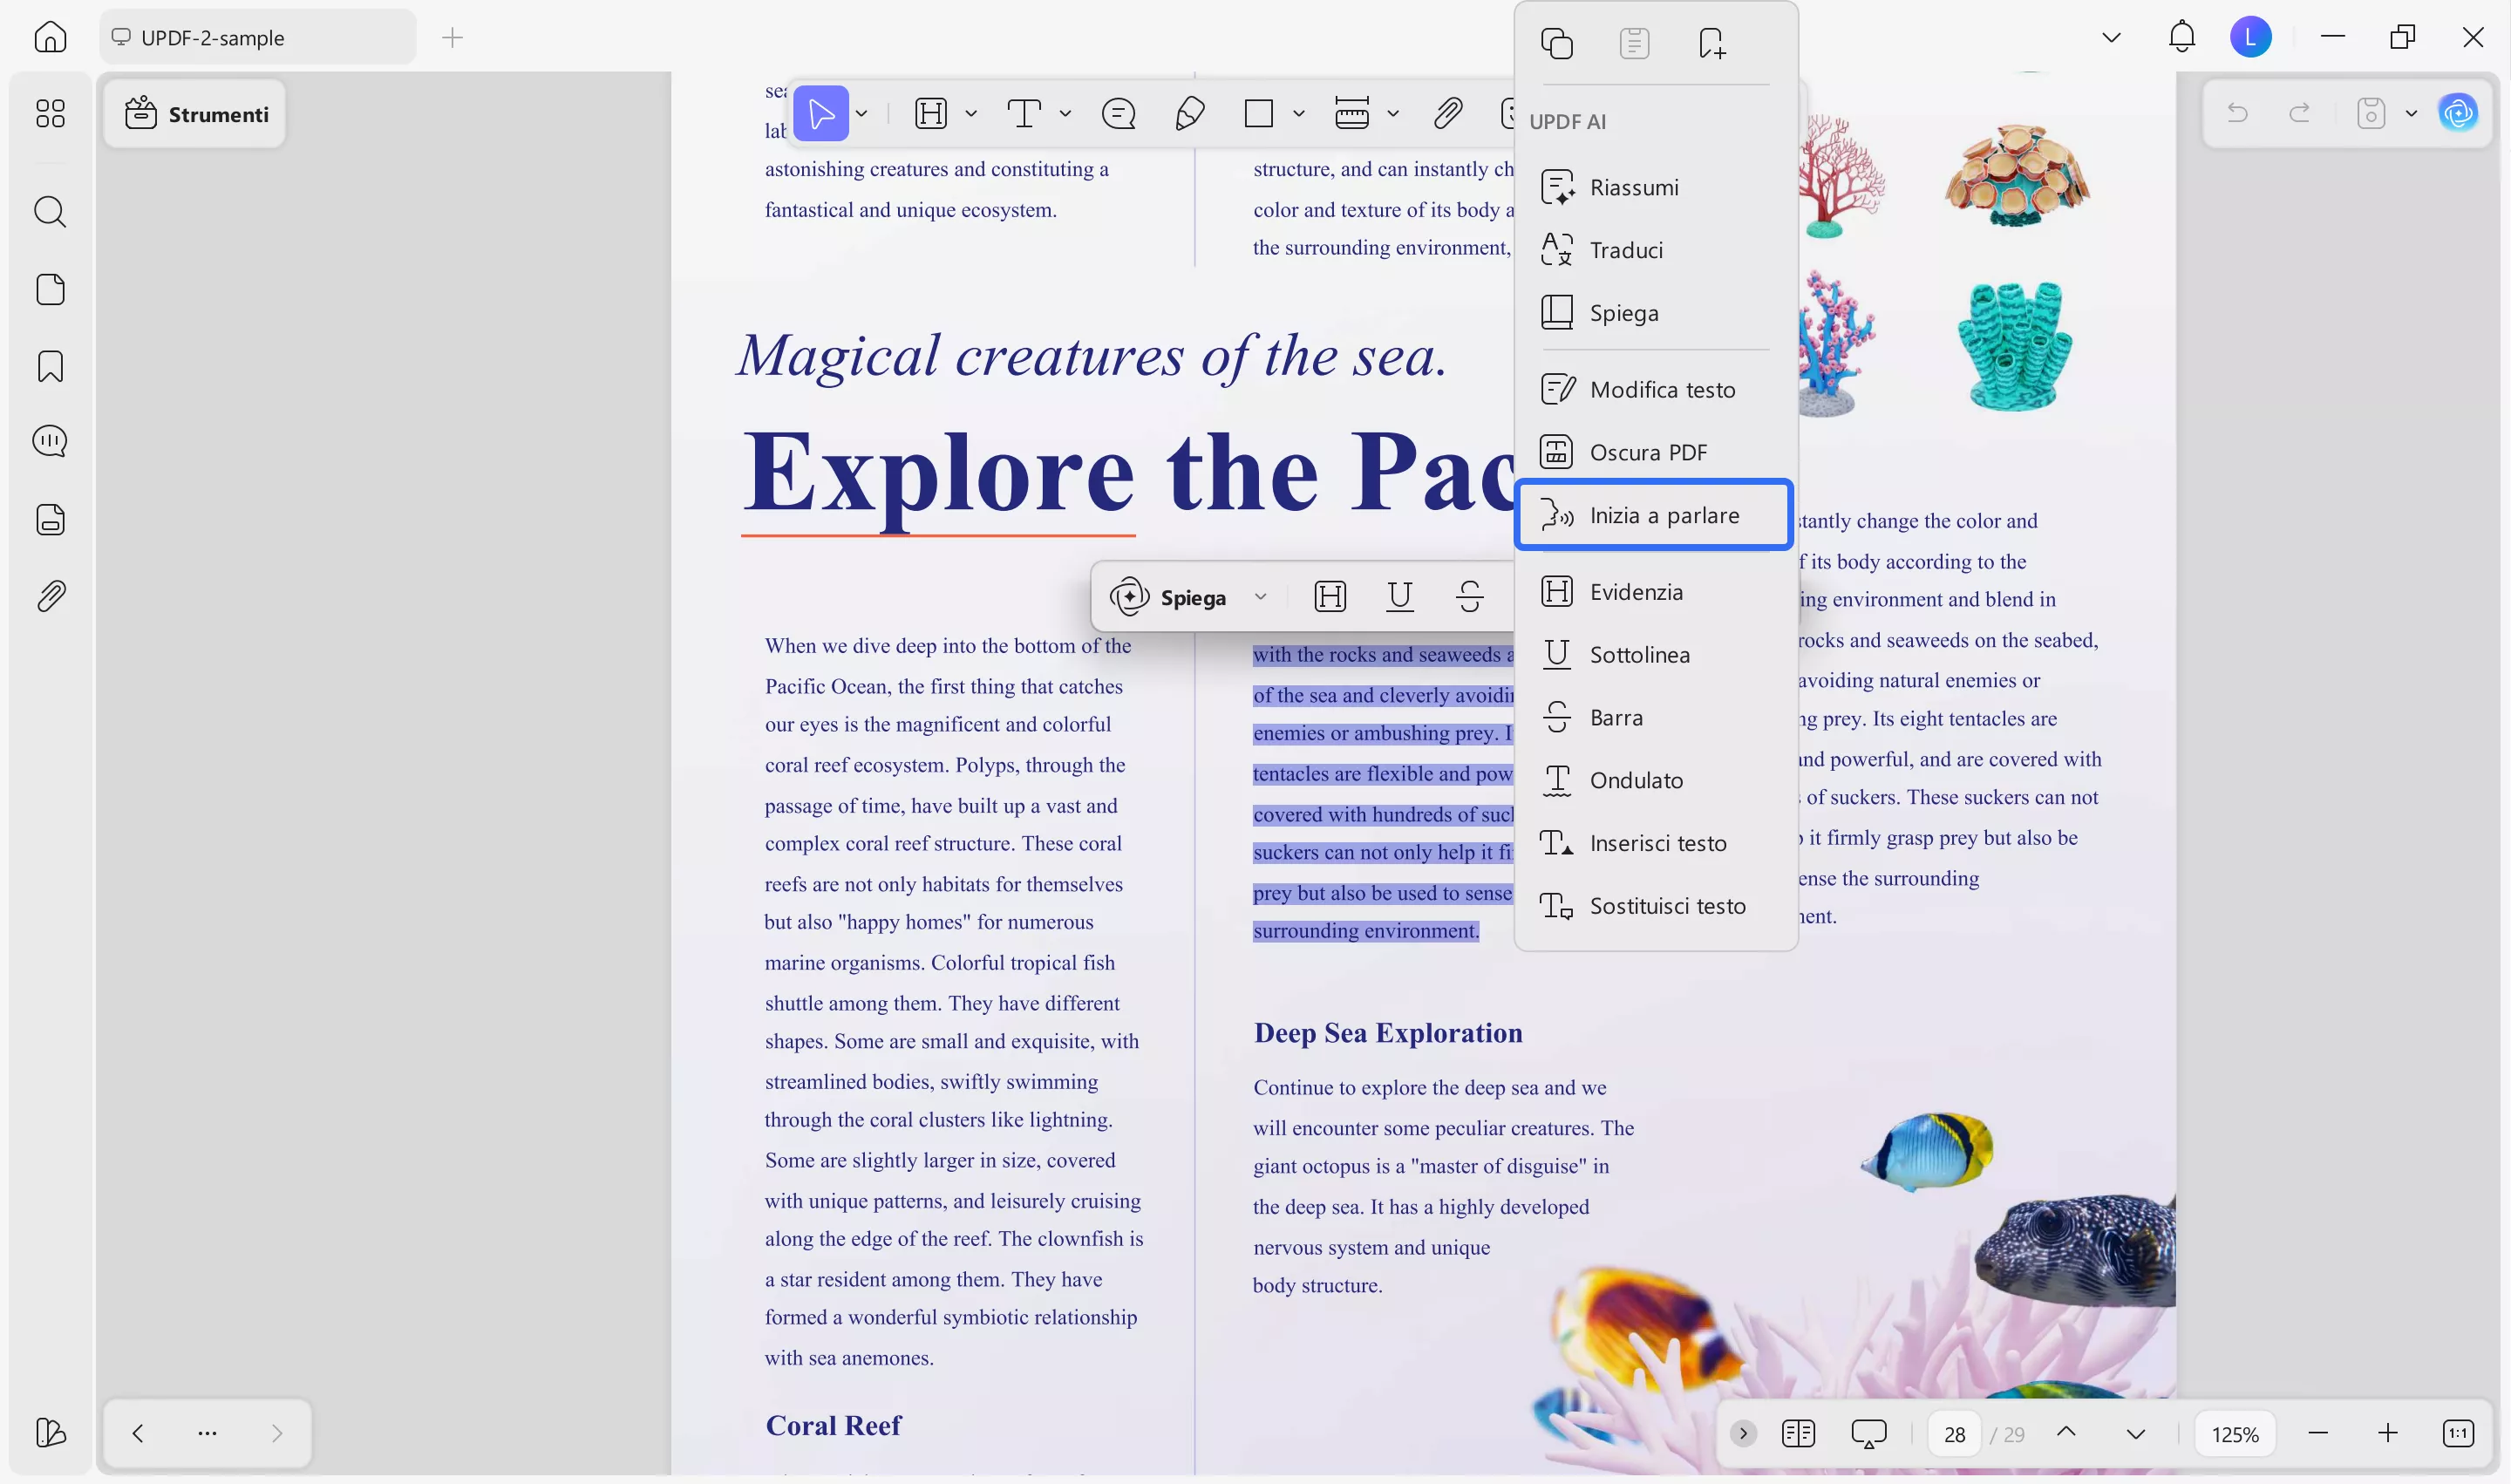Expand the heading tool options chevron
The image size is (2511, 1484).
pos(970,114)
